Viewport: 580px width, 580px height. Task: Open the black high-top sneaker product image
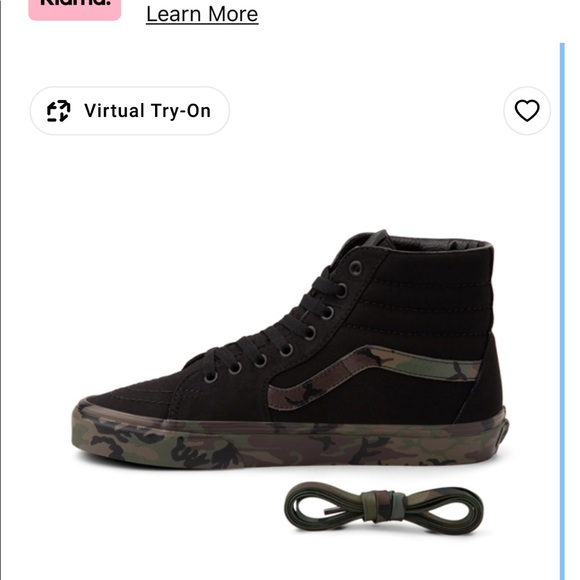click(290, 350)
